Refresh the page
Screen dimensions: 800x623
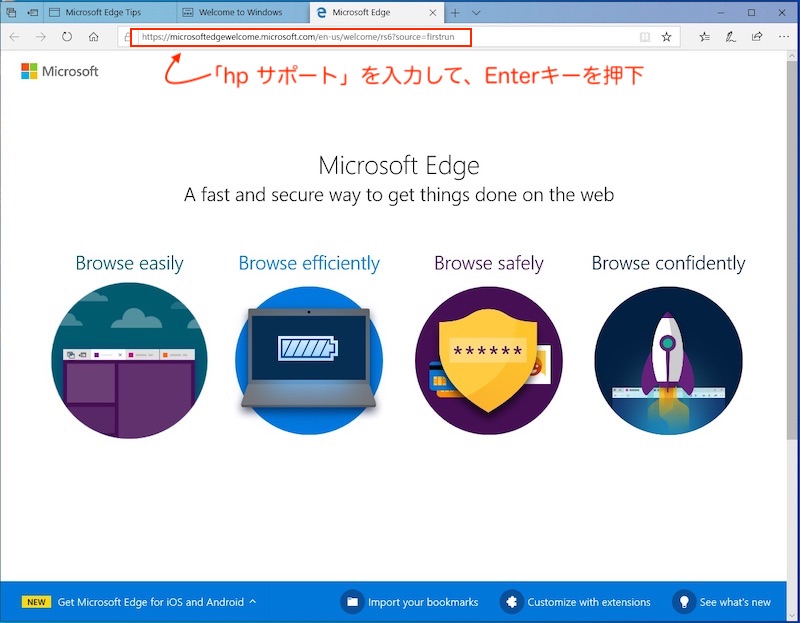pos(67,37)
